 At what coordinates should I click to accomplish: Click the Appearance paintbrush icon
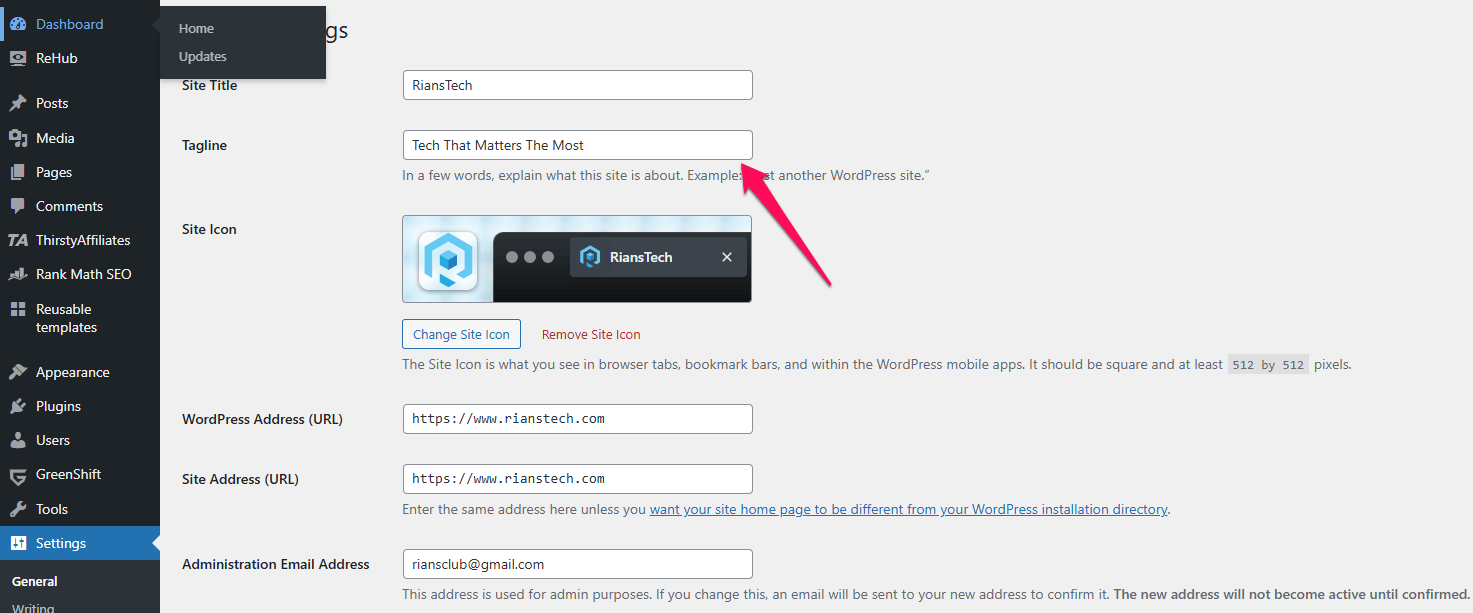pyautogui.click(x=18, y=372)
